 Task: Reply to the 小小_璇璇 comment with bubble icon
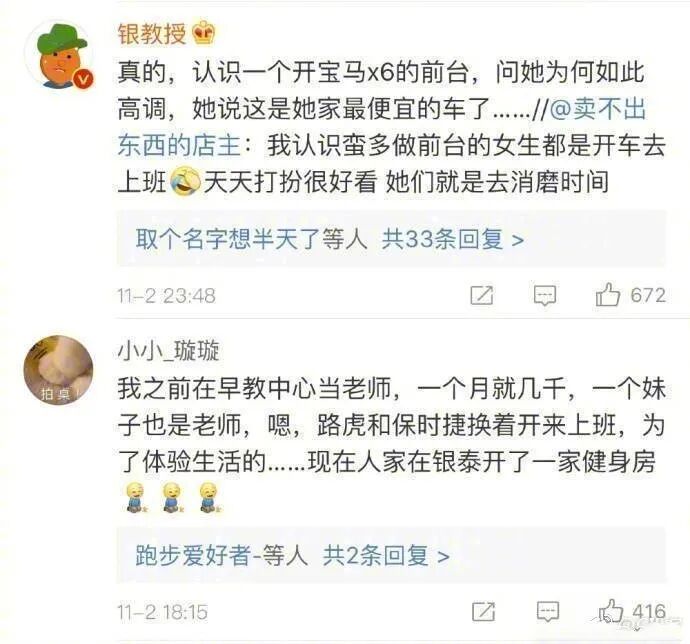(547, 611)
